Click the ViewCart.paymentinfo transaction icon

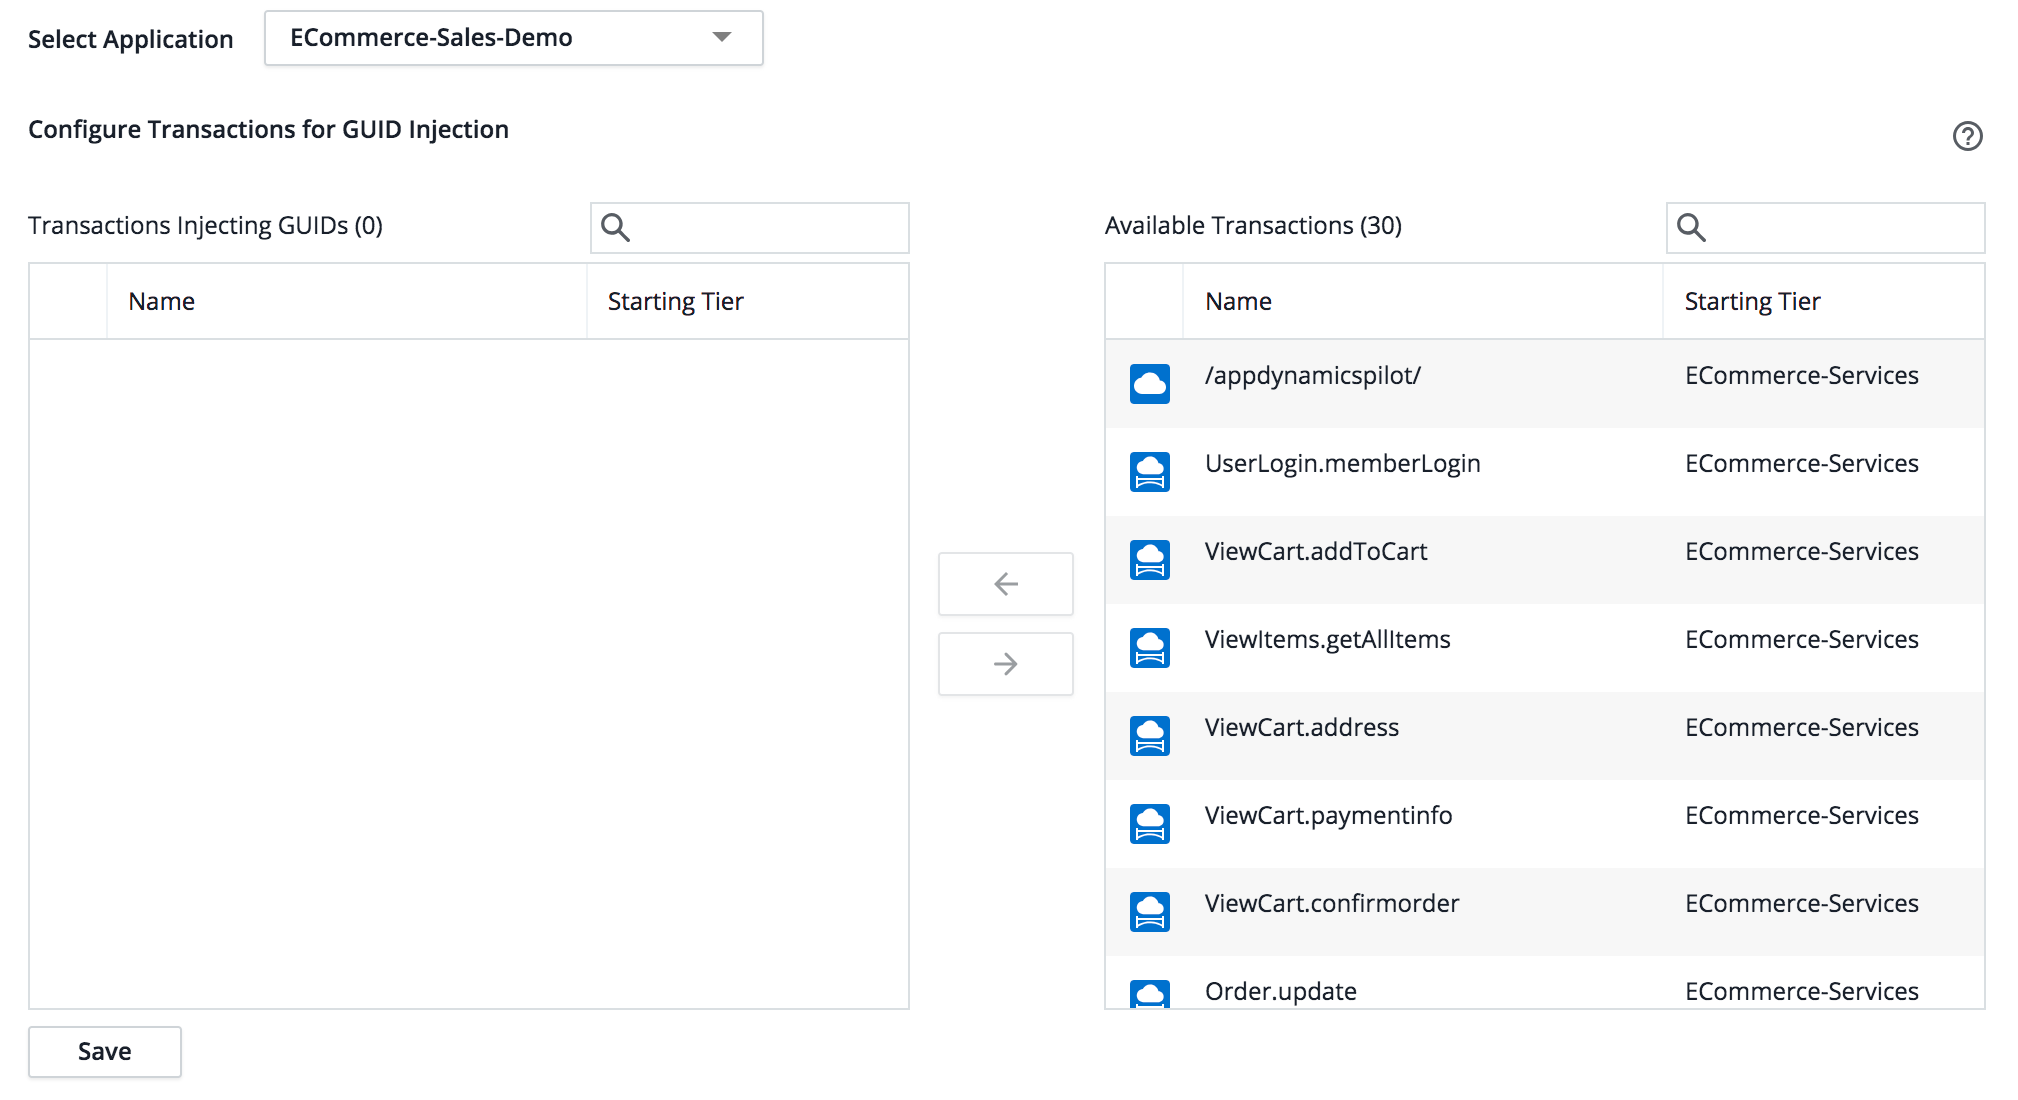(1150, 824)
